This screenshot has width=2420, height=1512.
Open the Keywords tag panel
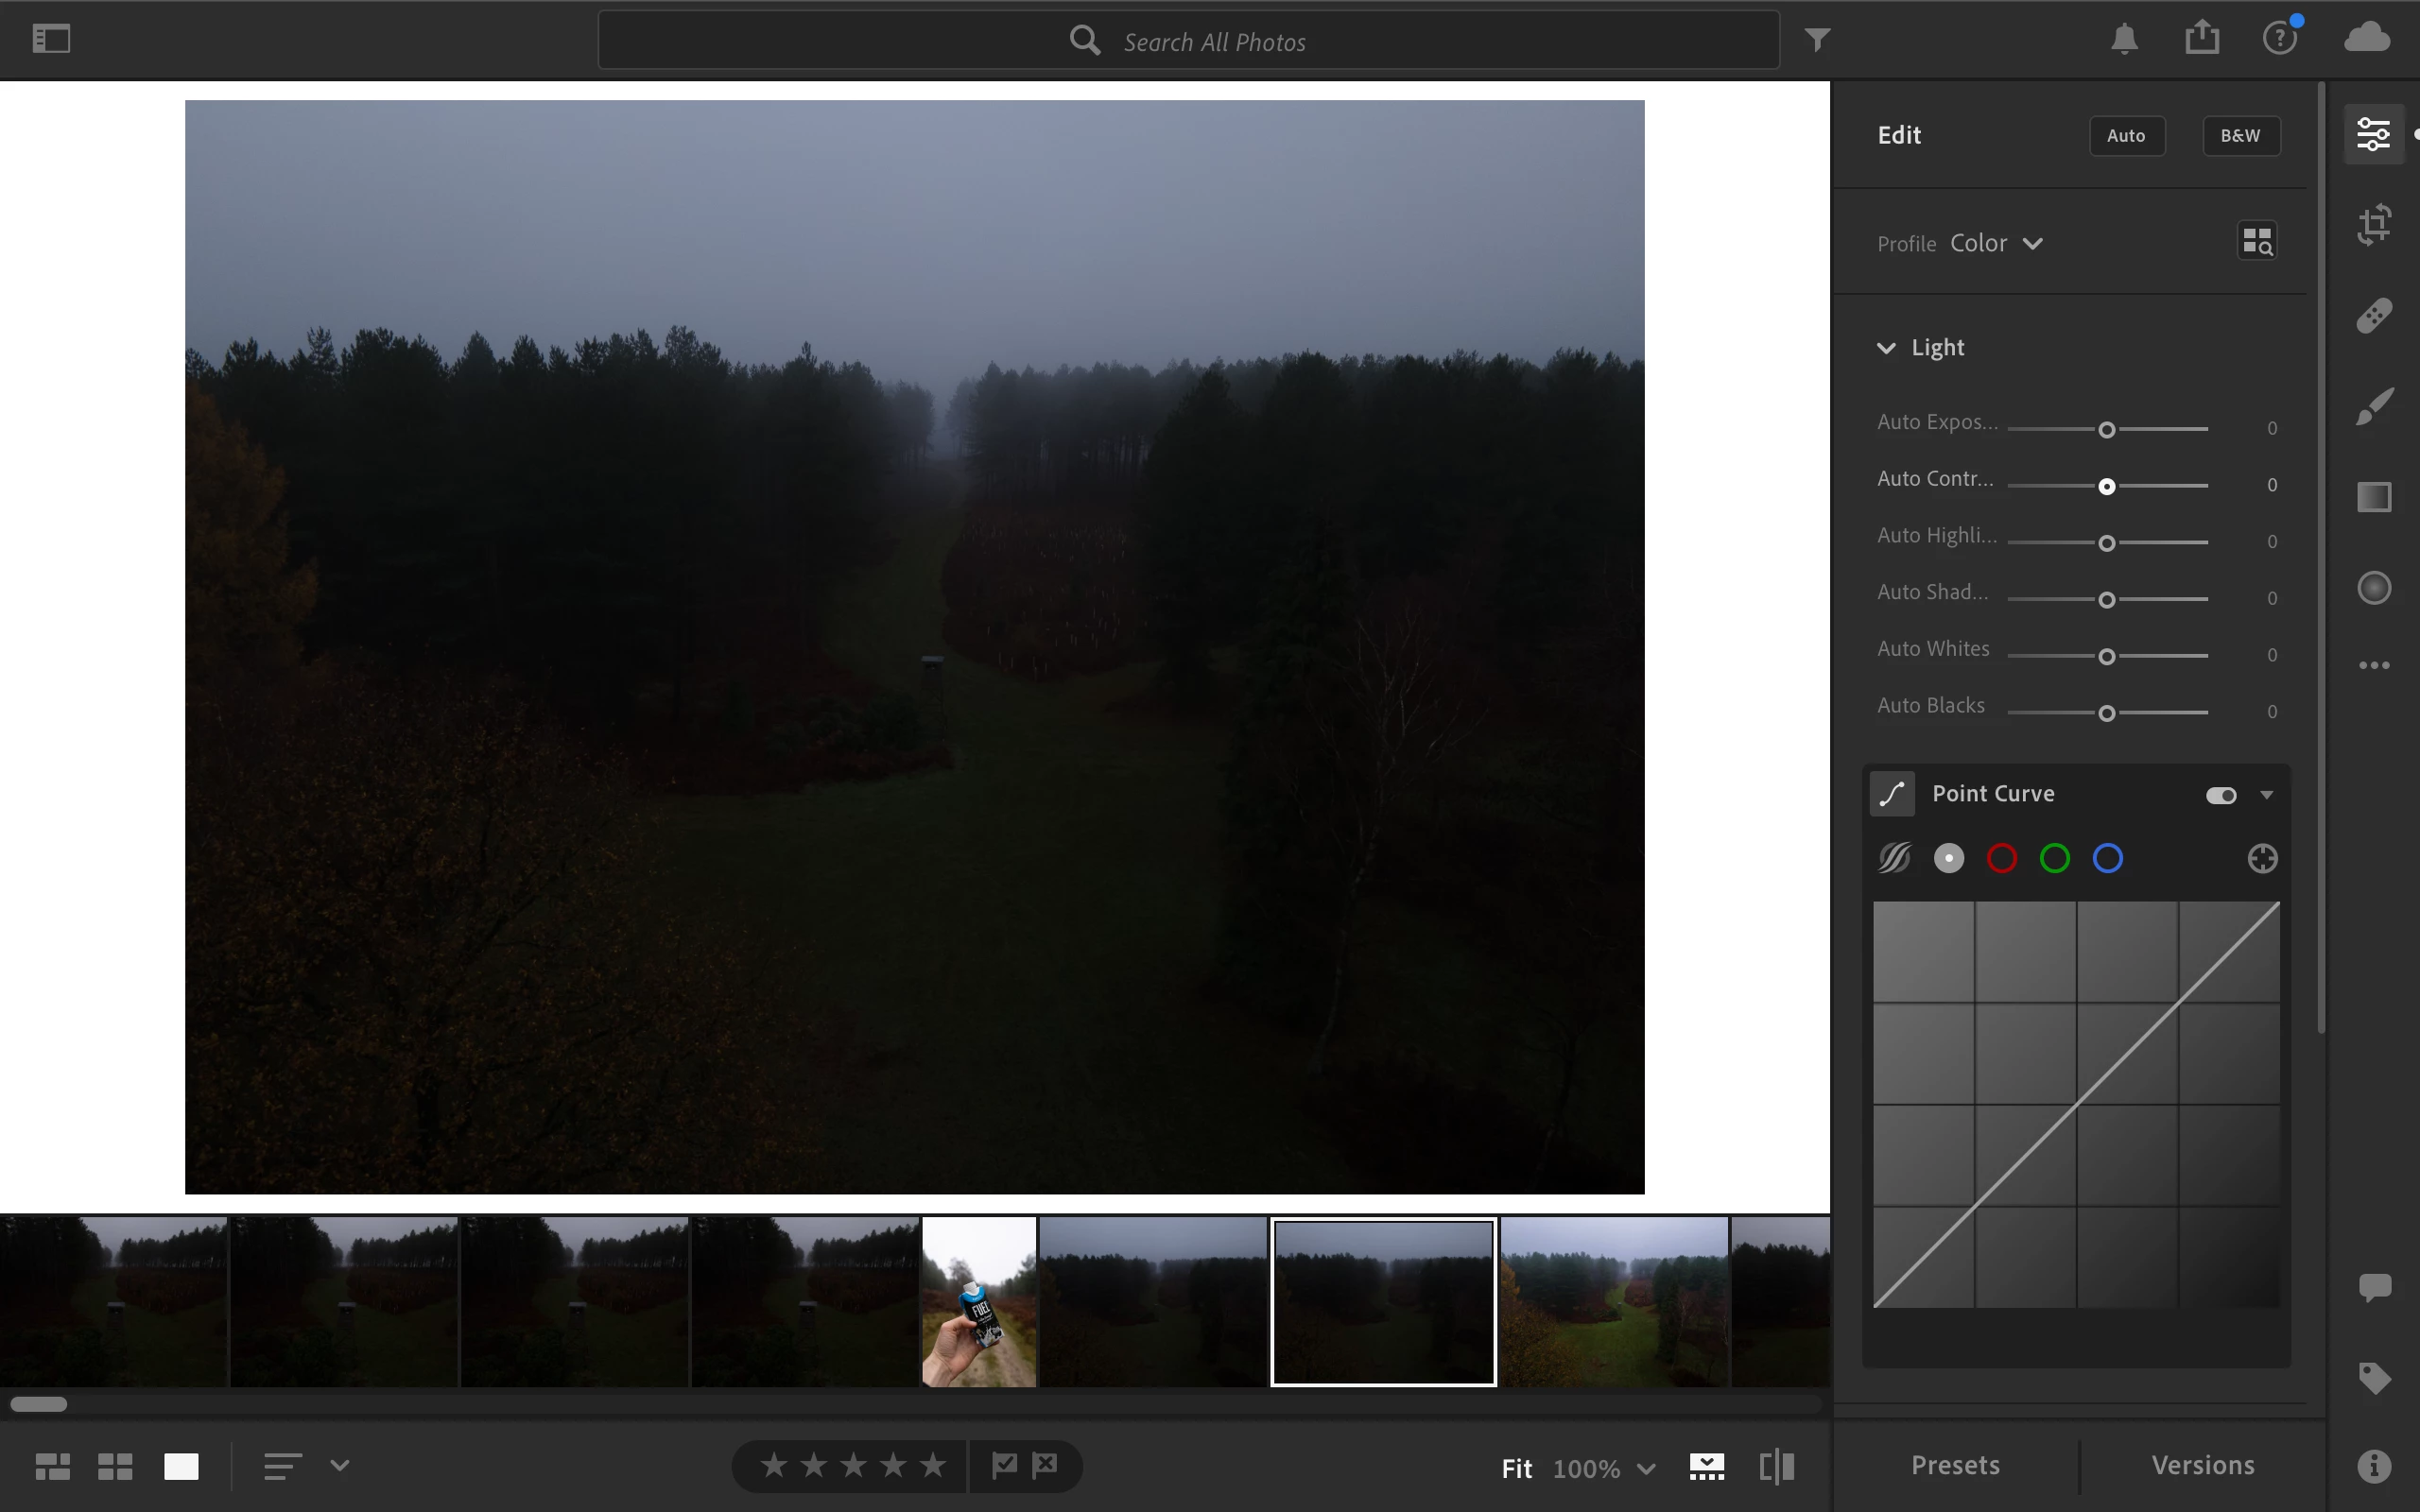pos(2373,1378)
